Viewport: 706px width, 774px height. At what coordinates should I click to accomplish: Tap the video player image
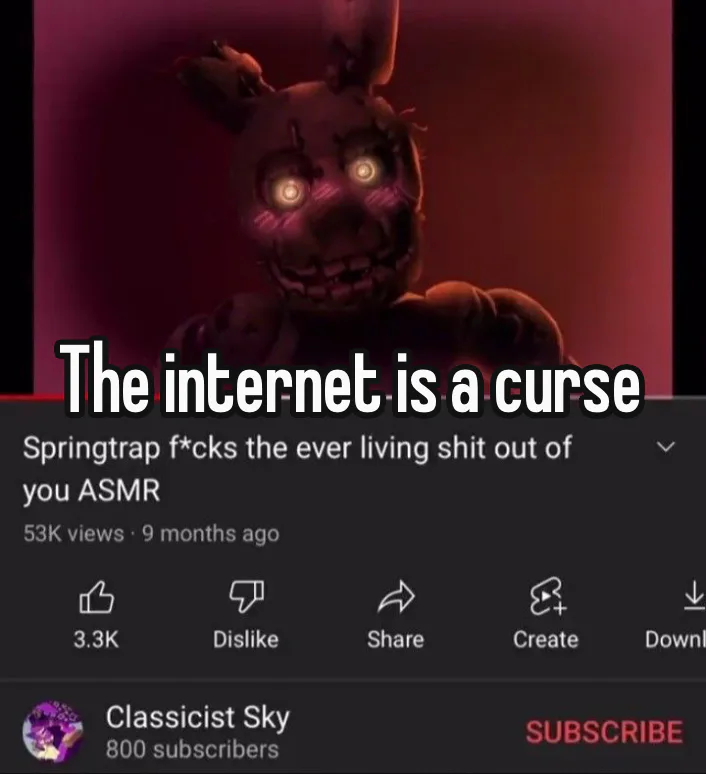click(x=353, y=197)
